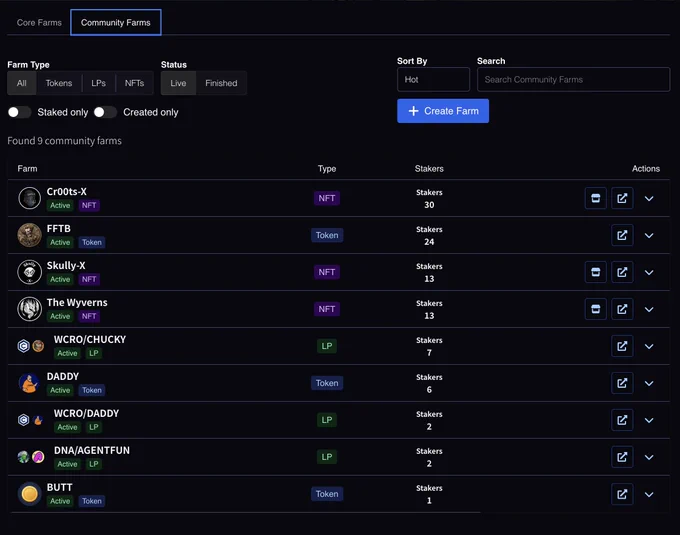The image size is (680, 535).
Task: Switch to the Core Farms tab
Action: 39,23
